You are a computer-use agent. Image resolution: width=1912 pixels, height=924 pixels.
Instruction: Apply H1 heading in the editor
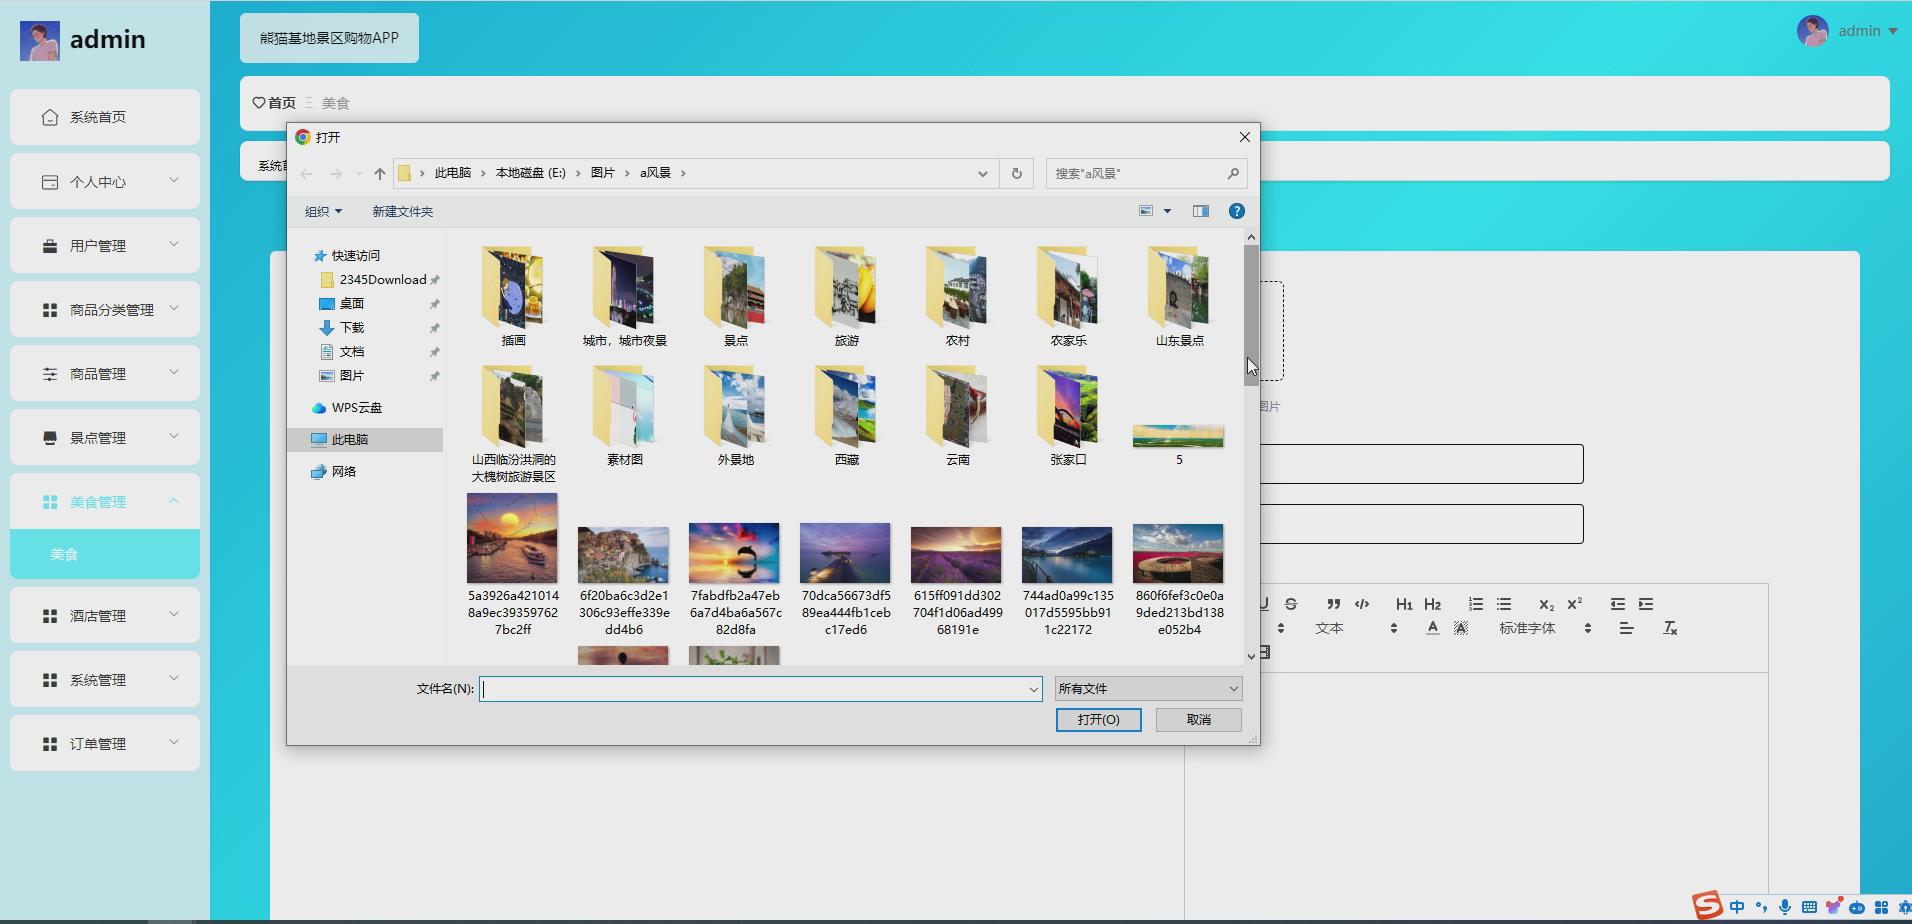[1404, 604]
